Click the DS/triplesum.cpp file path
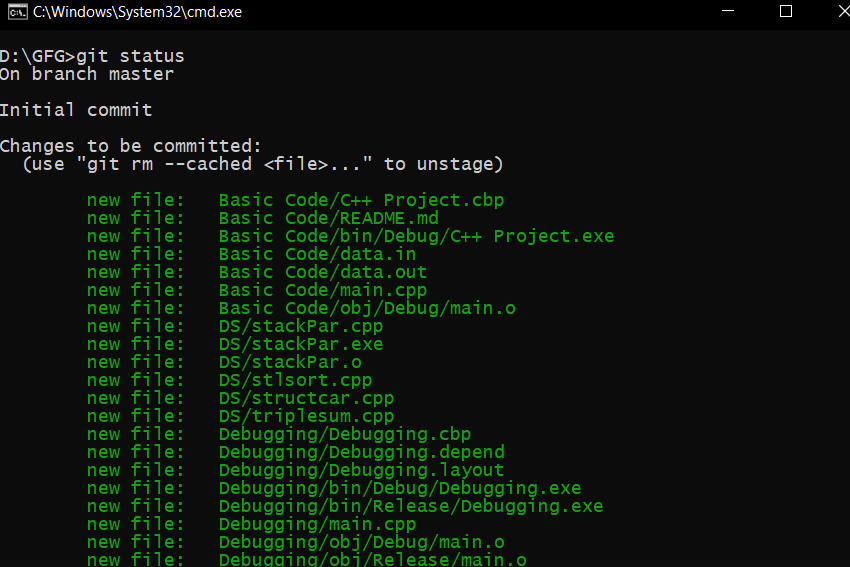Image resolution: width=850 pixels, height=567 pixels. pos(306,416)
